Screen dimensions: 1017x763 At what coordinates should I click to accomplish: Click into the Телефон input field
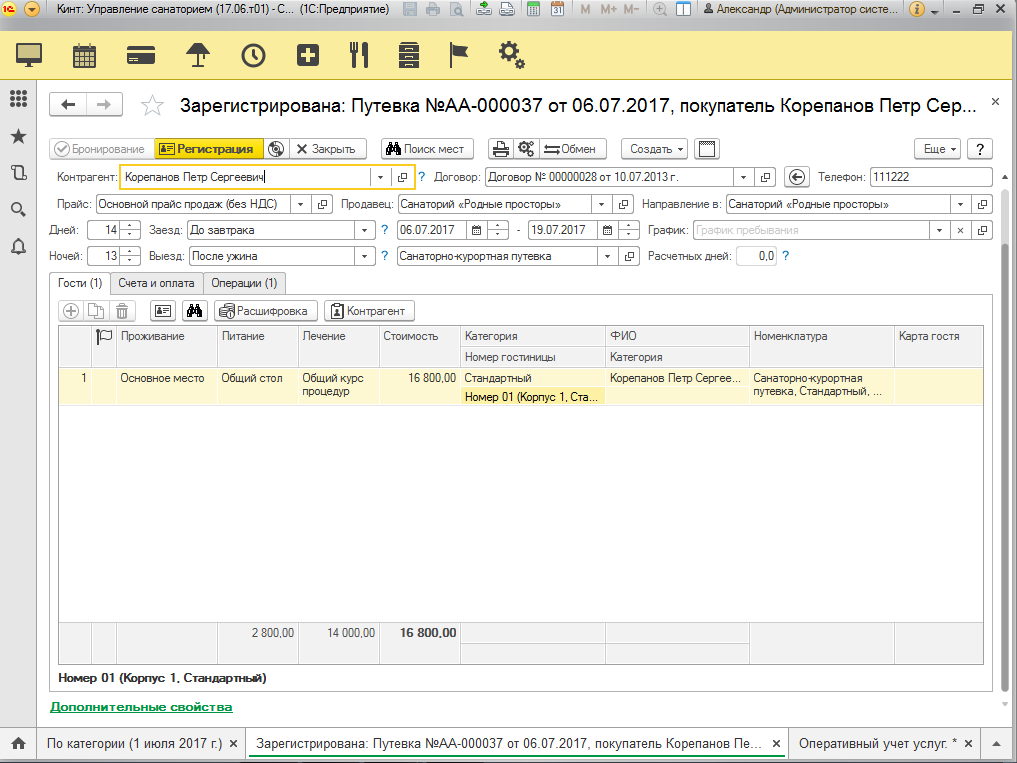coord(930,177)
